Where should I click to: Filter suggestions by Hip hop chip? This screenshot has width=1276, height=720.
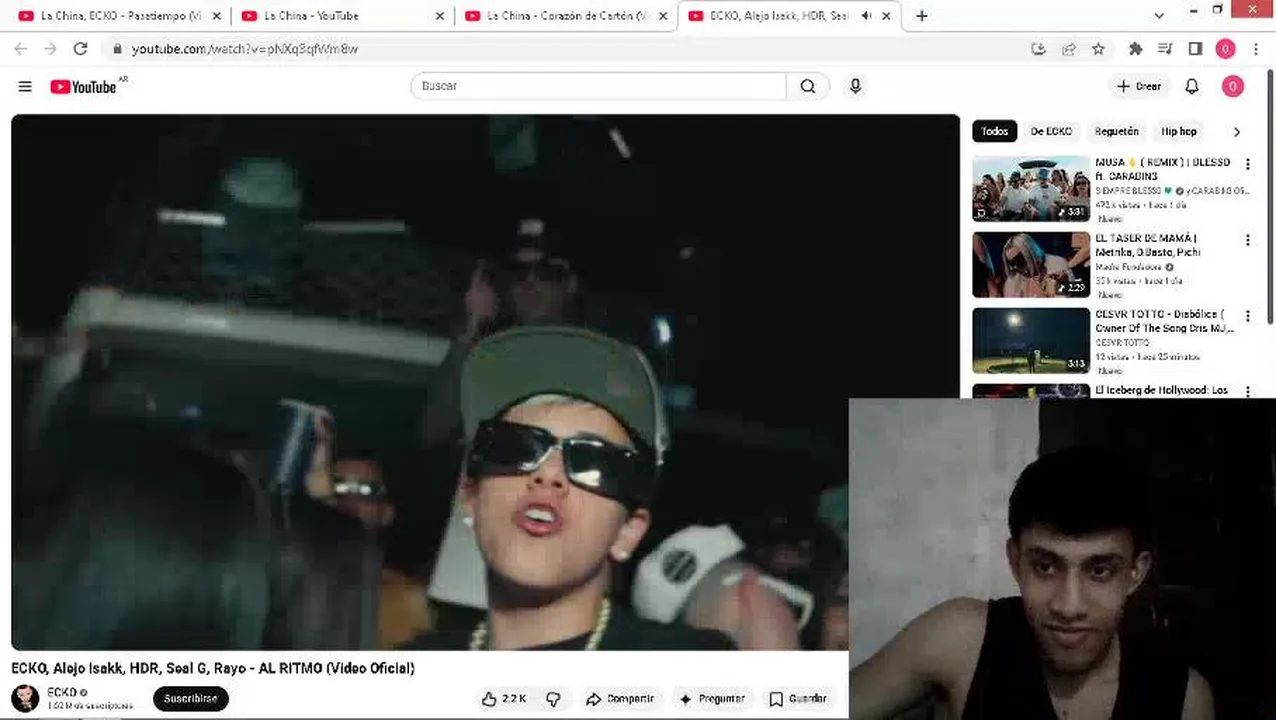[x=1179, y=131]
